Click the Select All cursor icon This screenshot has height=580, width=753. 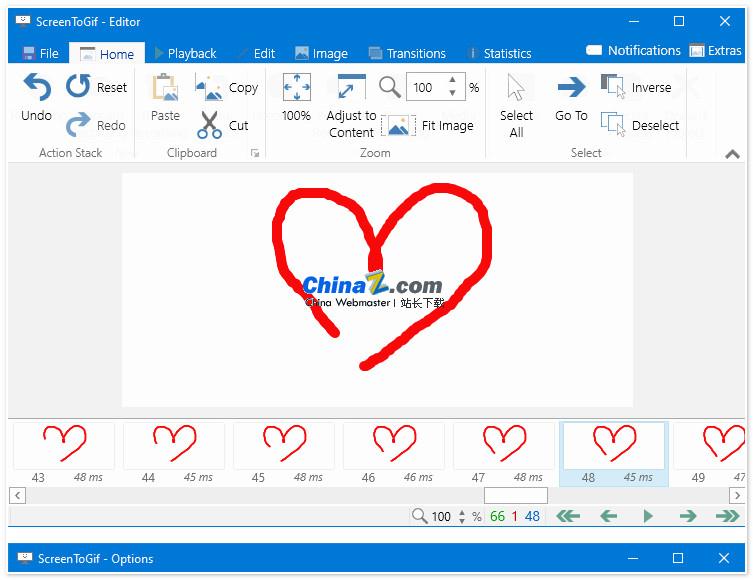[x=516, y=87]
